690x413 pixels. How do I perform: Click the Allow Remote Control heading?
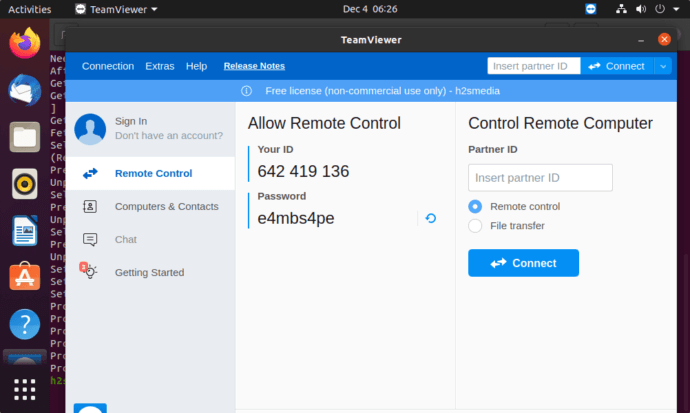point(324,123)
